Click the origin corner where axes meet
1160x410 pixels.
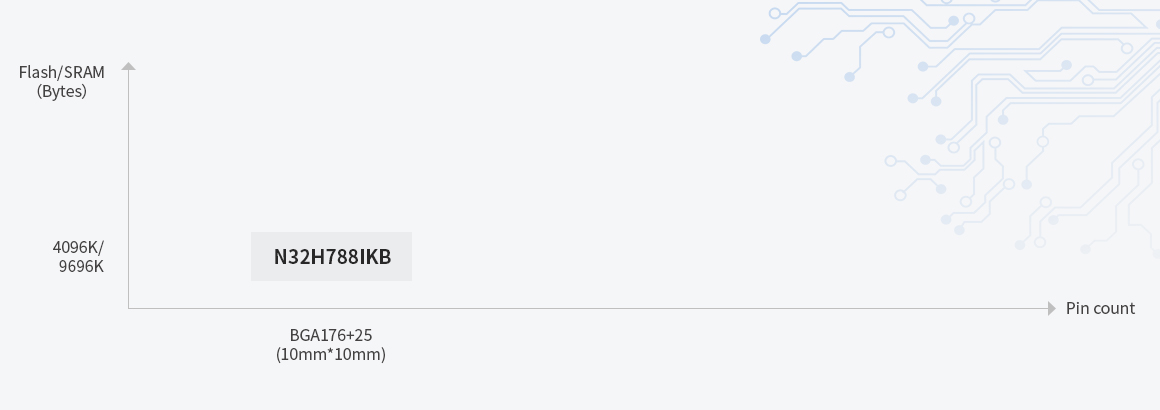tap(129, 309)
